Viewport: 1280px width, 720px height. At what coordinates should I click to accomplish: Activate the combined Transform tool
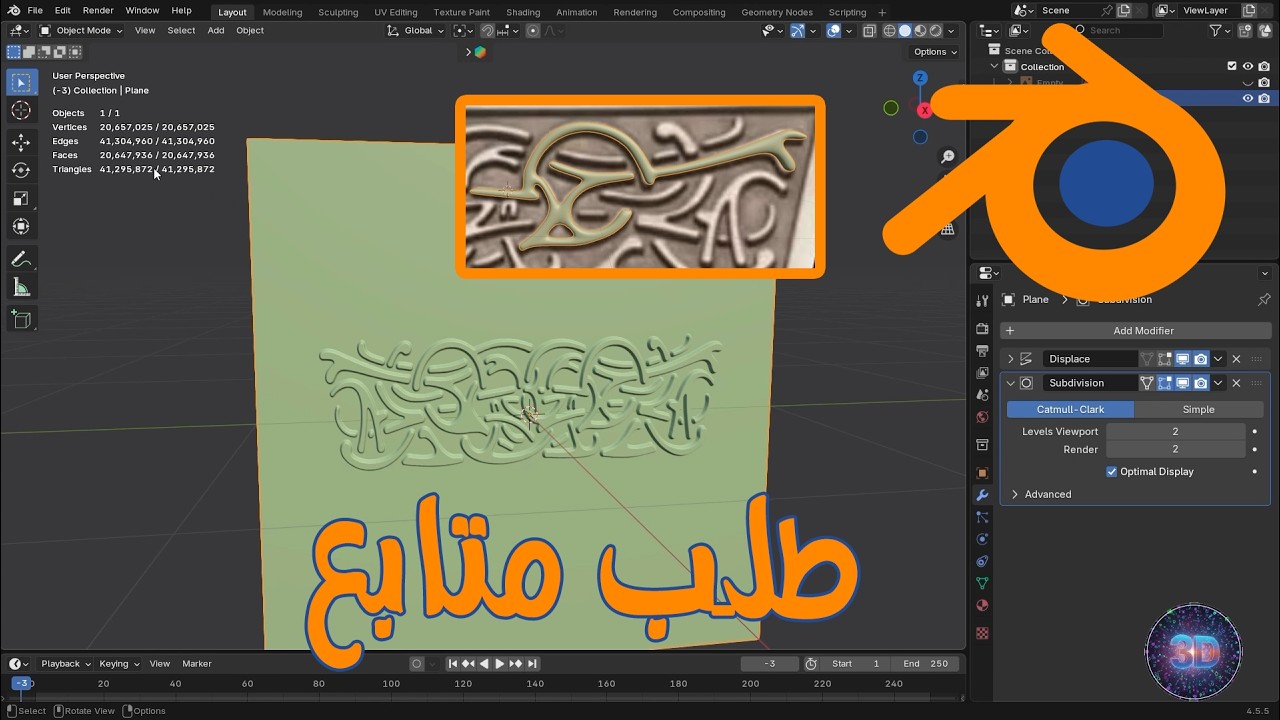pyautogui.click(x=21, y=226)
